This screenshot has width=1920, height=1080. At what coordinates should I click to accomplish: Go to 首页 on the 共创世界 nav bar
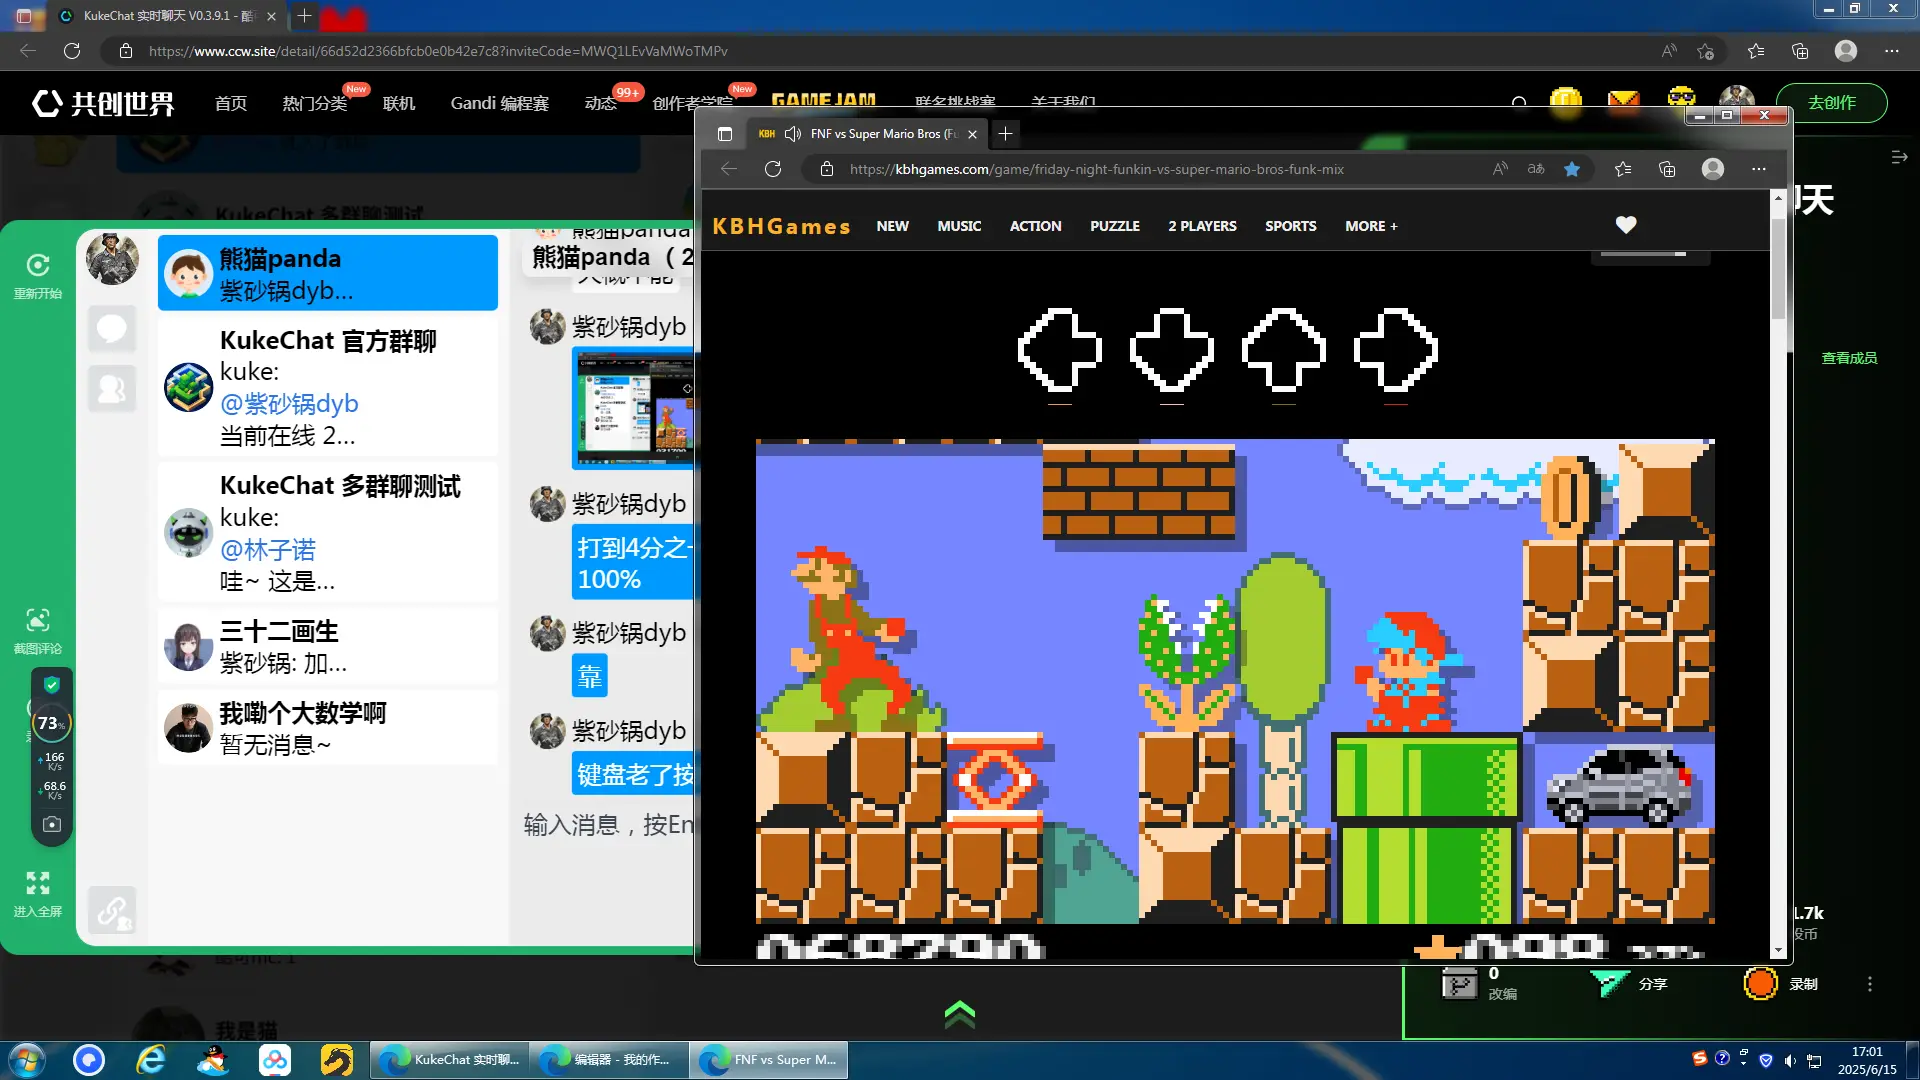[231, 103]
